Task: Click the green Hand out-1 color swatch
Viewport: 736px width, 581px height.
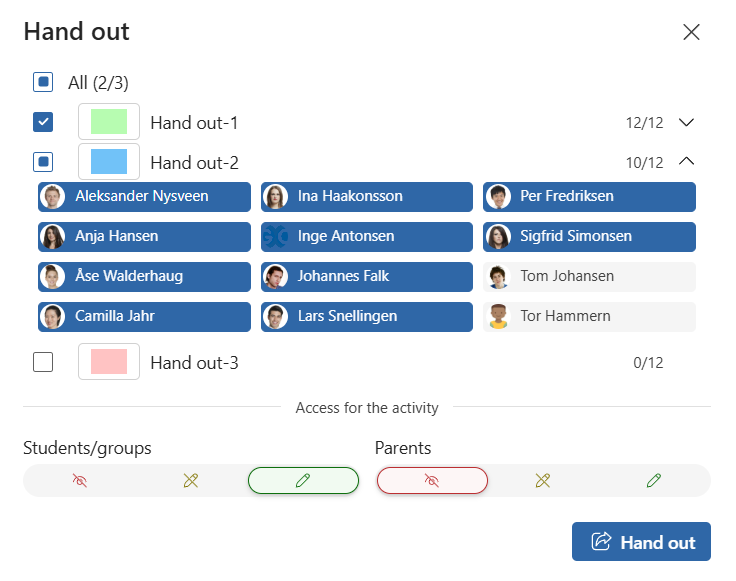Action: click(109, 122)
